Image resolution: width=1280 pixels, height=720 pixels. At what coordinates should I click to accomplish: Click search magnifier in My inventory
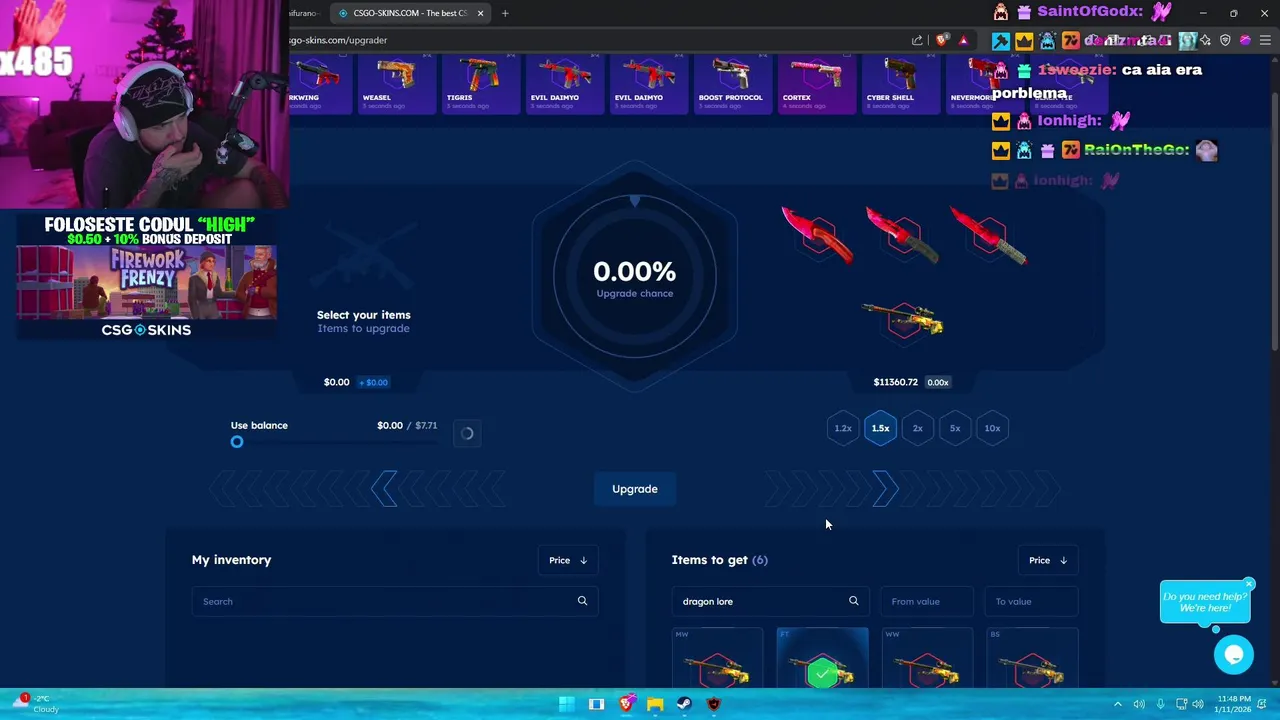pos(582,601)
